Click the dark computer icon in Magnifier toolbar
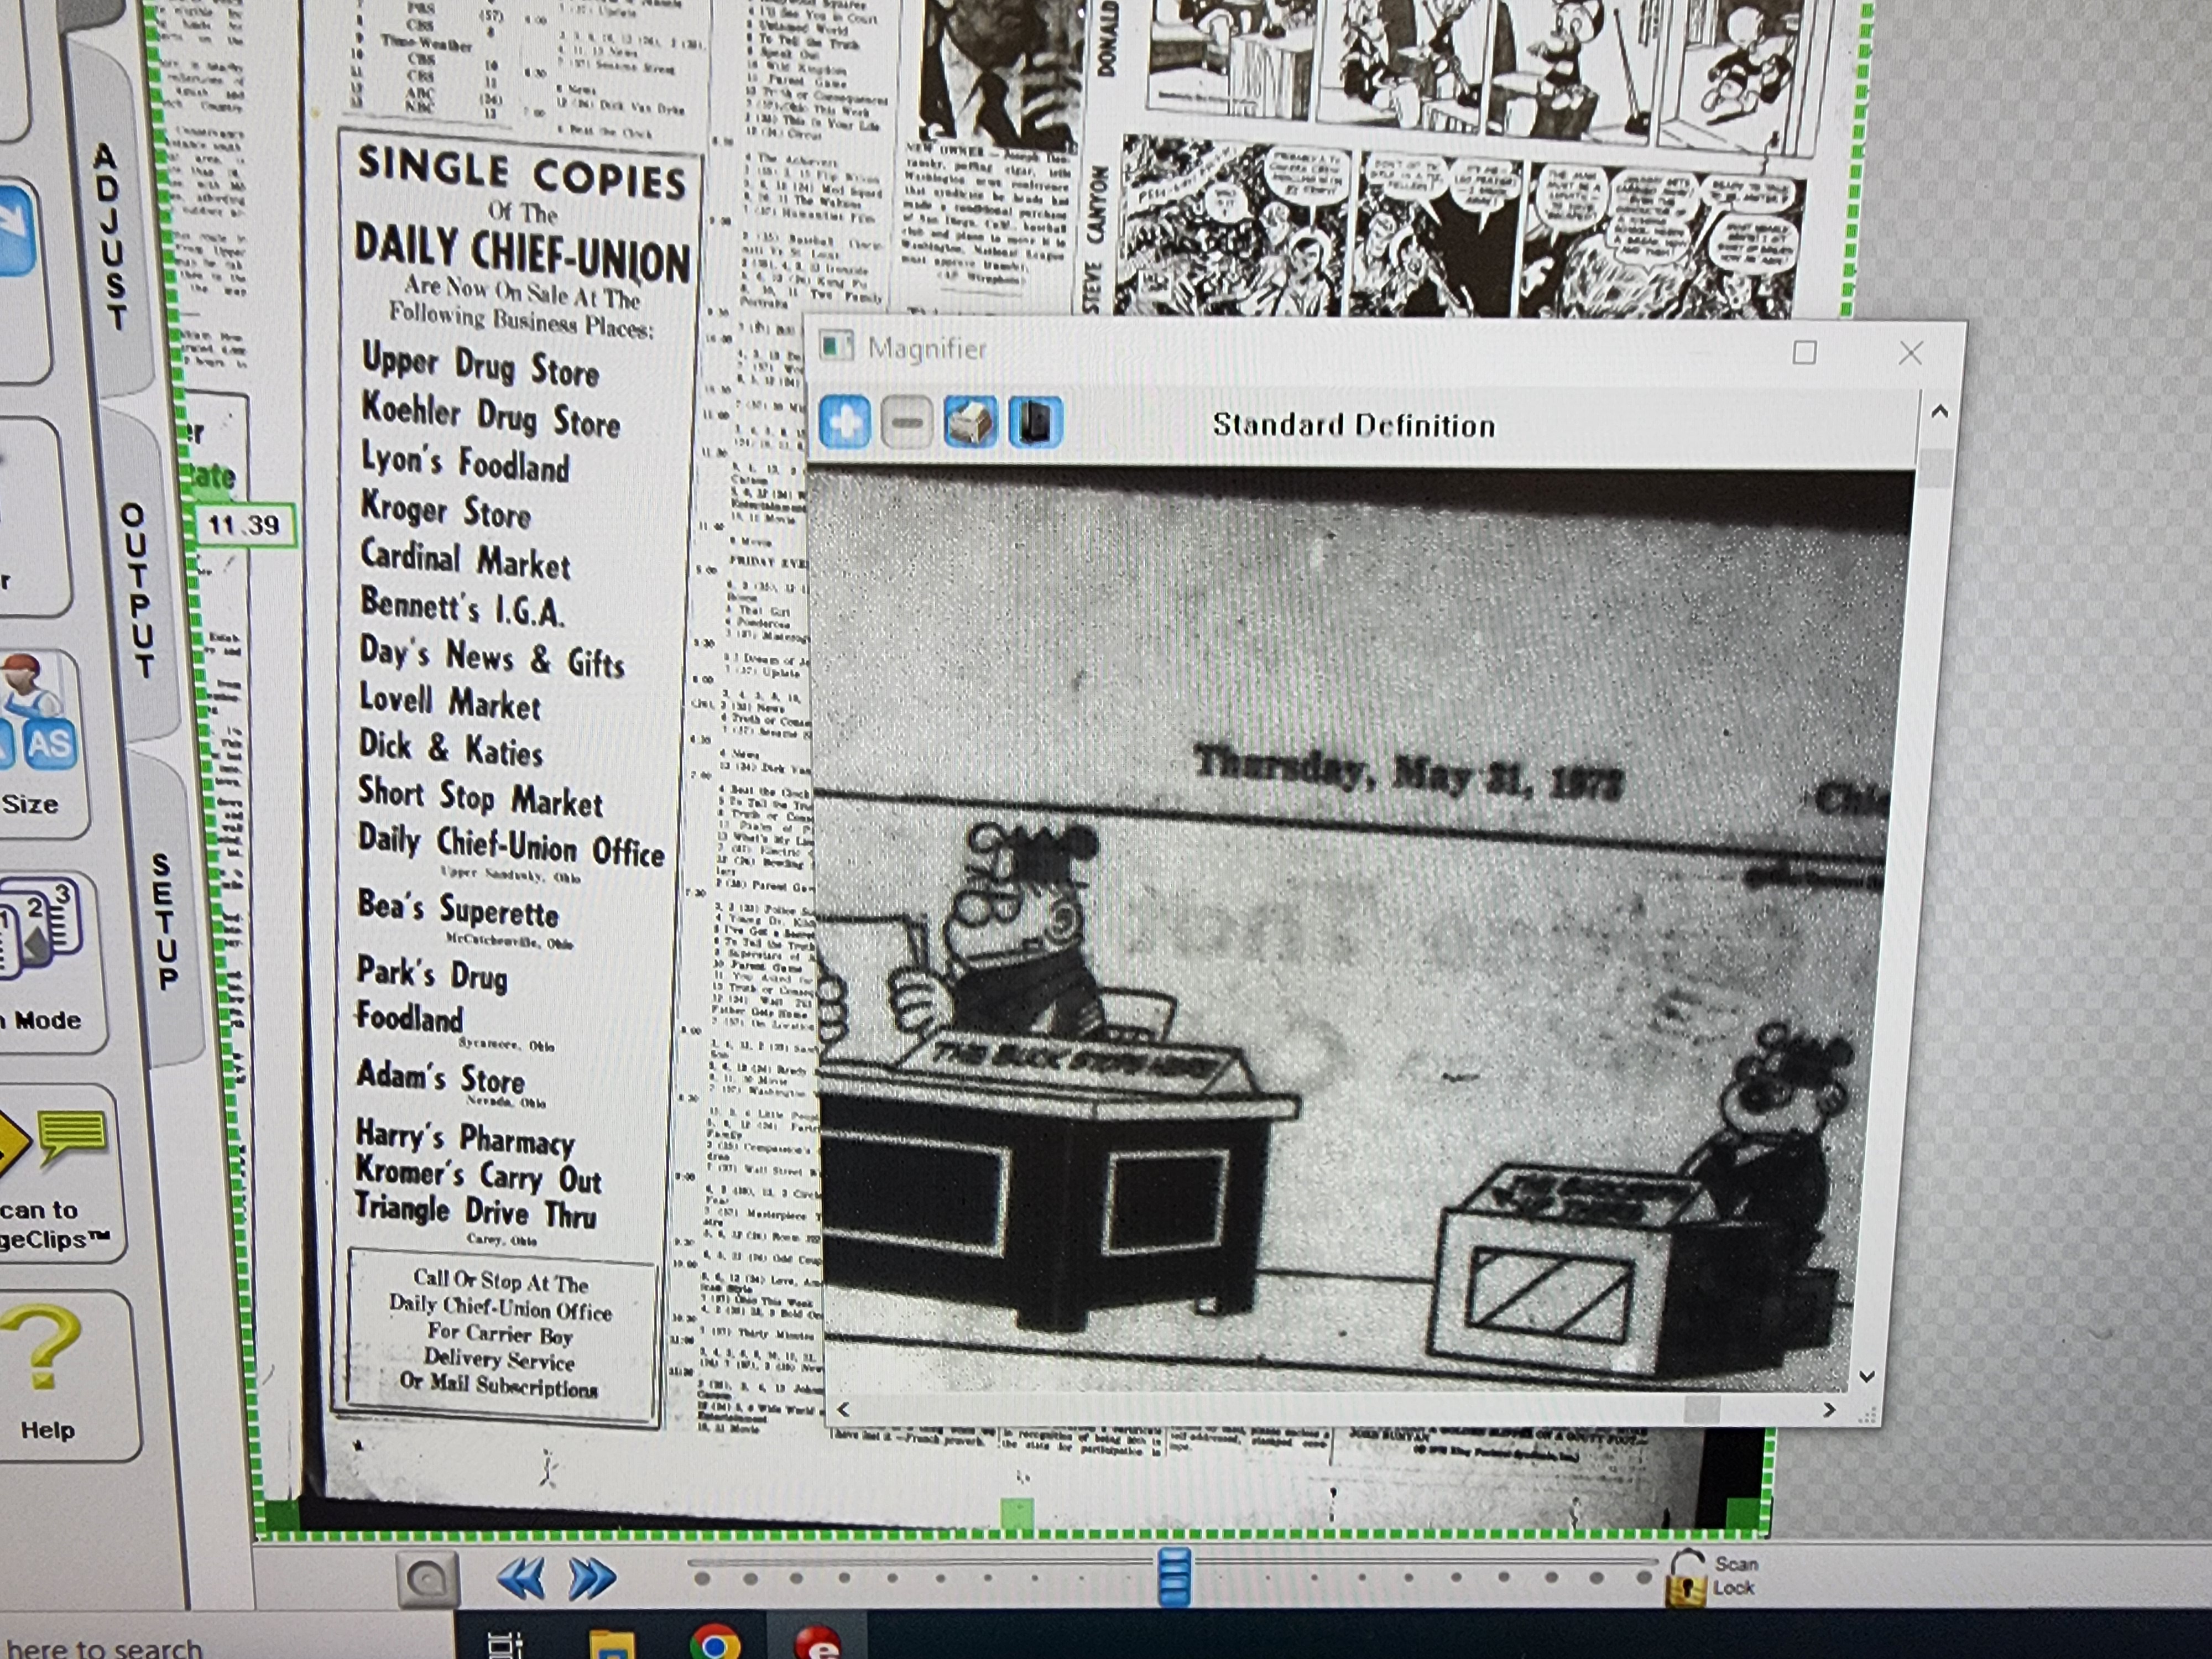2212x1659 pixels. click(1034, 422)
